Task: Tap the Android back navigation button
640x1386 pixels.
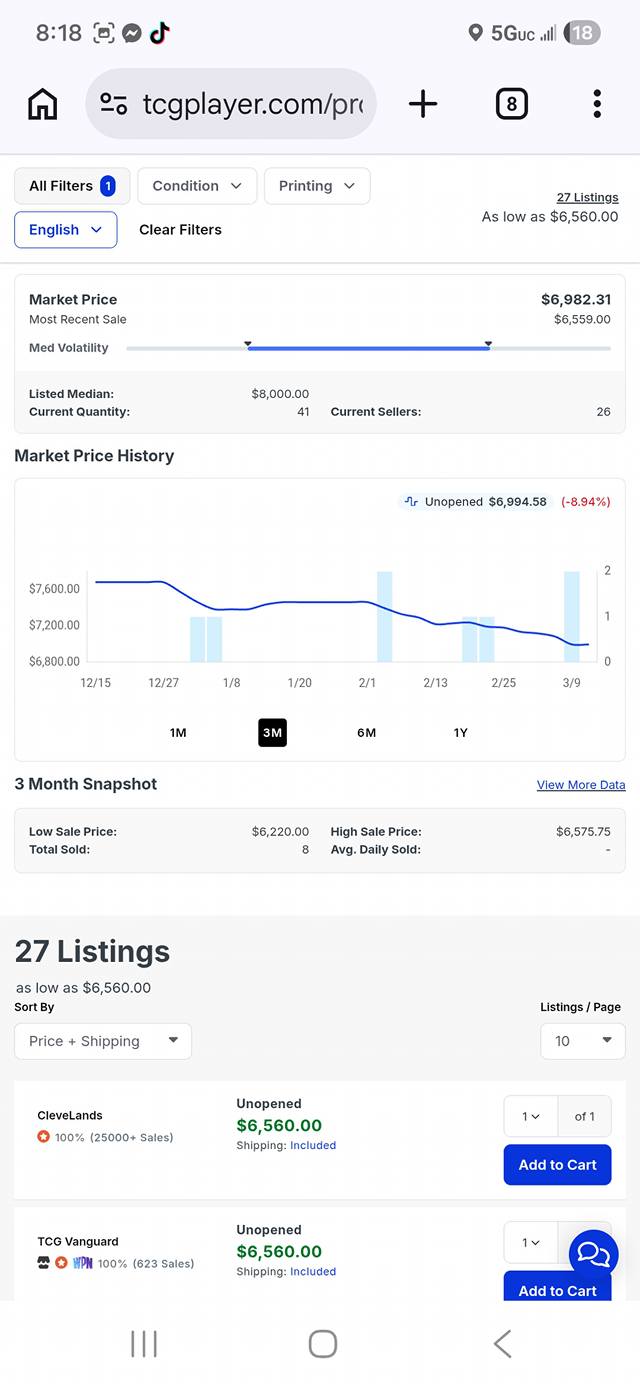Action: (502, 1344)
